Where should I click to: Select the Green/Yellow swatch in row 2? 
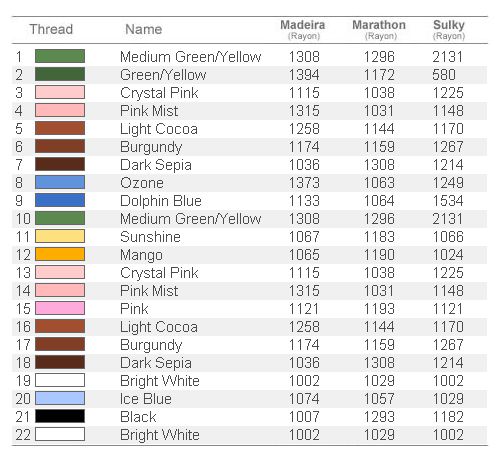[60, 74]
